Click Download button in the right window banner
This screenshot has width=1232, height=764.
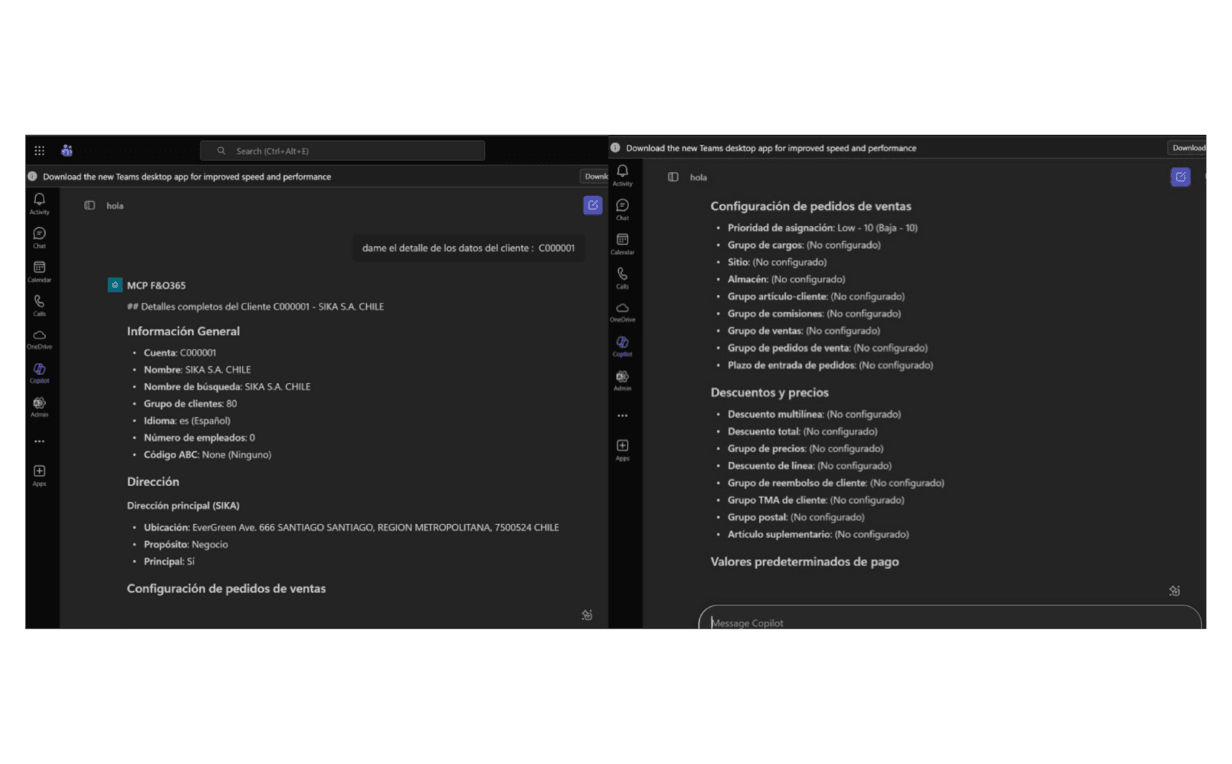(x=1187, y=148)
